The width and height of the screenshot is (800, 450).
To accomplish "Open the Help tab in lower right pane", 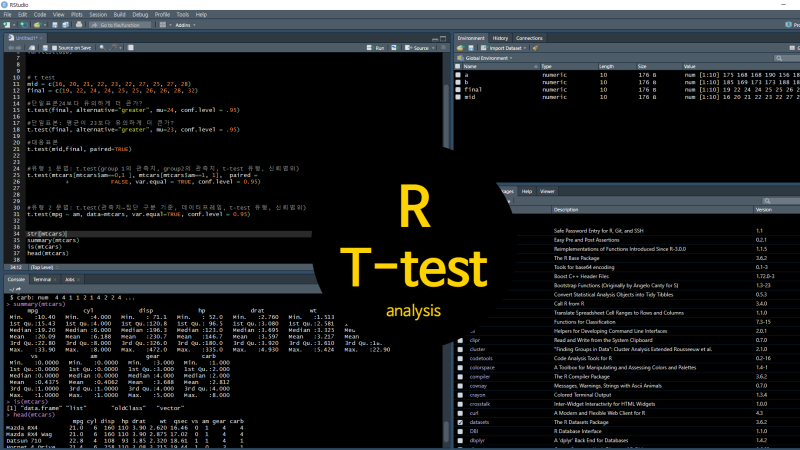I will pyautogui.click(x=527, y=191).
